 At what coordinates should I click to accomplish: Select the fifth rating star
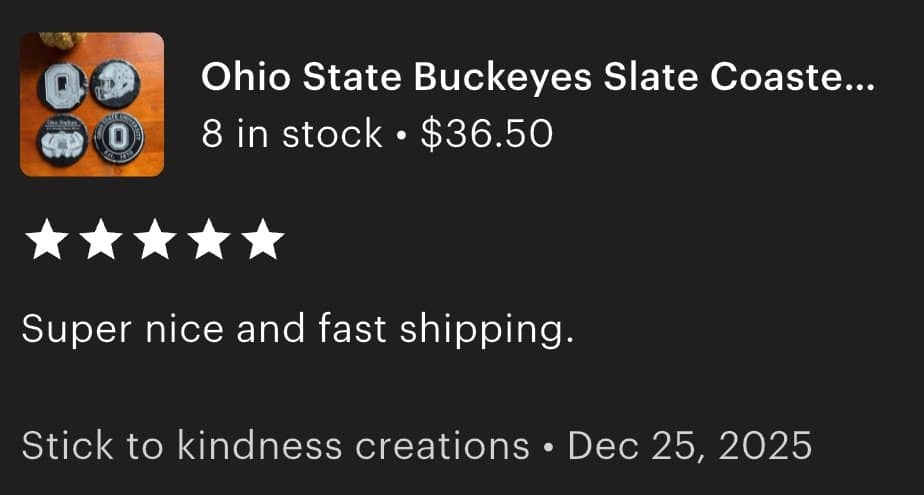click(263, 240)
